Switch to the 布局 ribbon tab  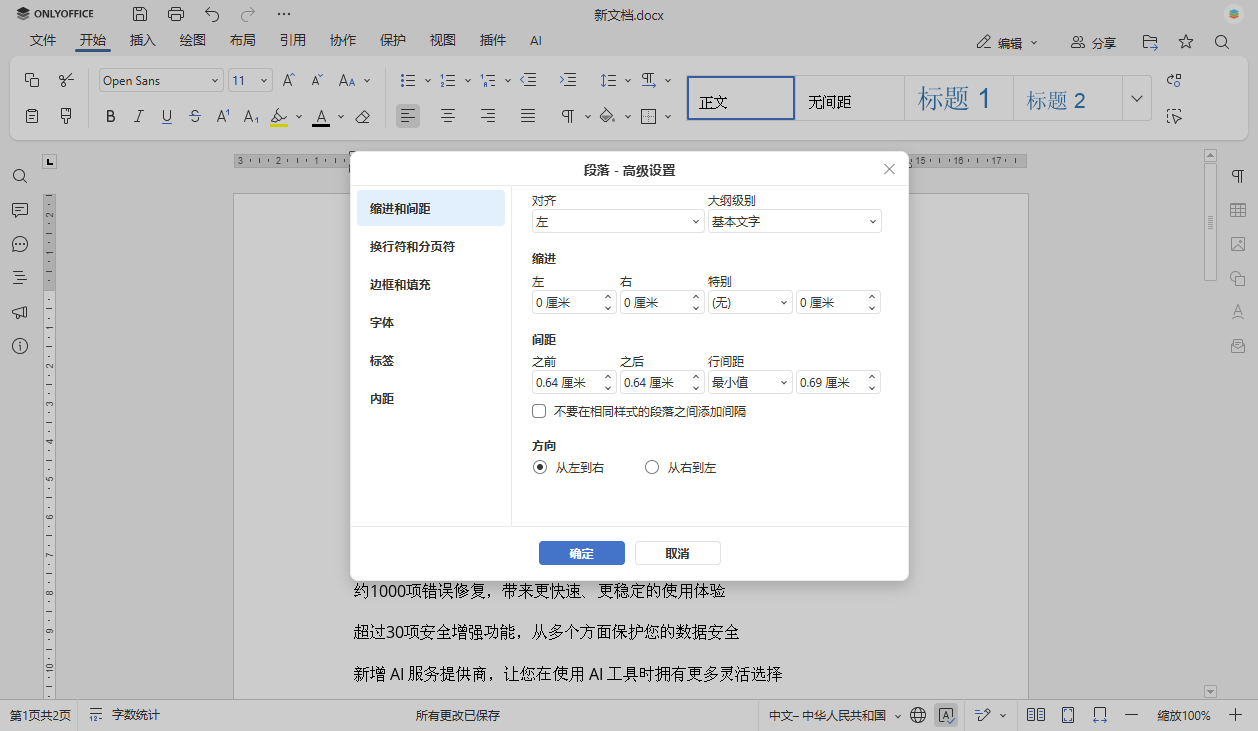[243, 41]
